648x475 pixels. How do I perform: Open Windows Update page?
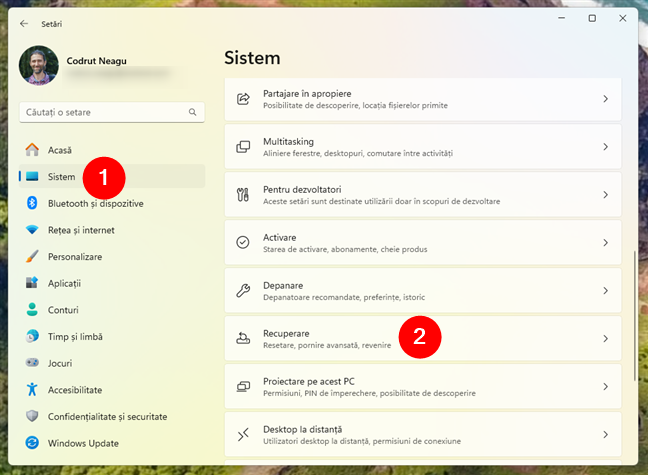click(112, 443)
